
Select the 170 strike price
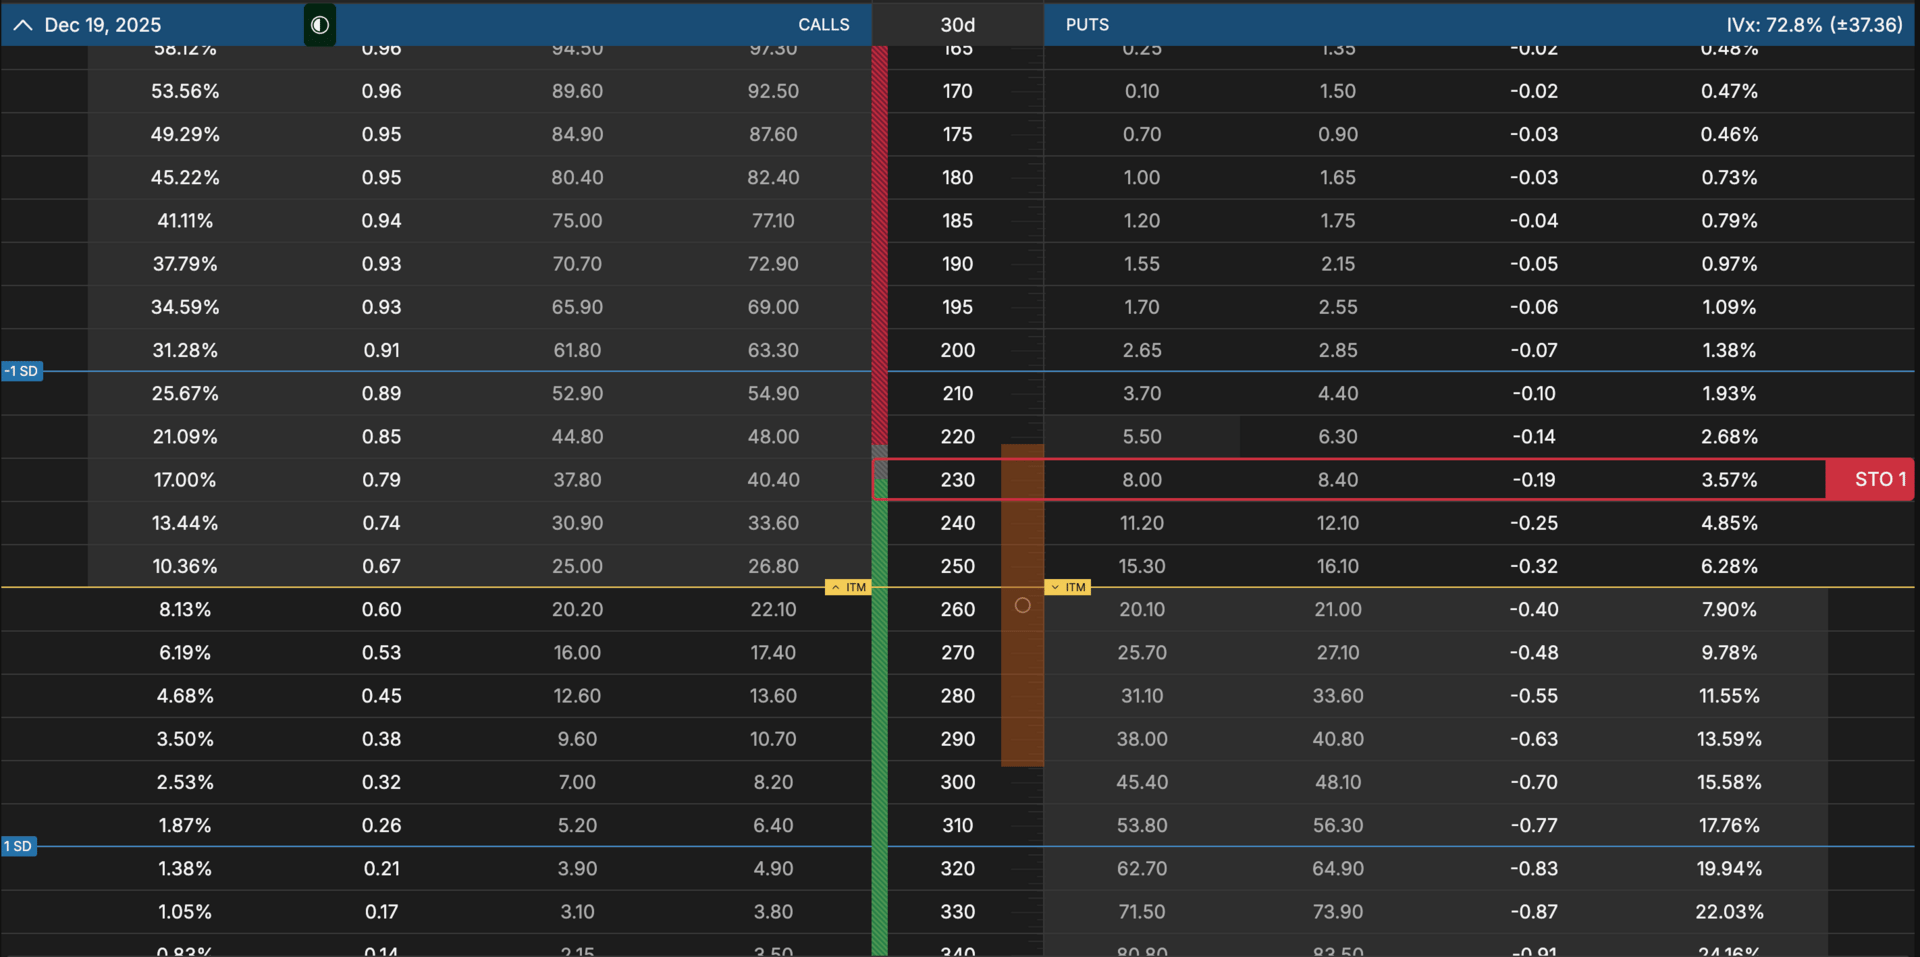[x=957, y=91]
